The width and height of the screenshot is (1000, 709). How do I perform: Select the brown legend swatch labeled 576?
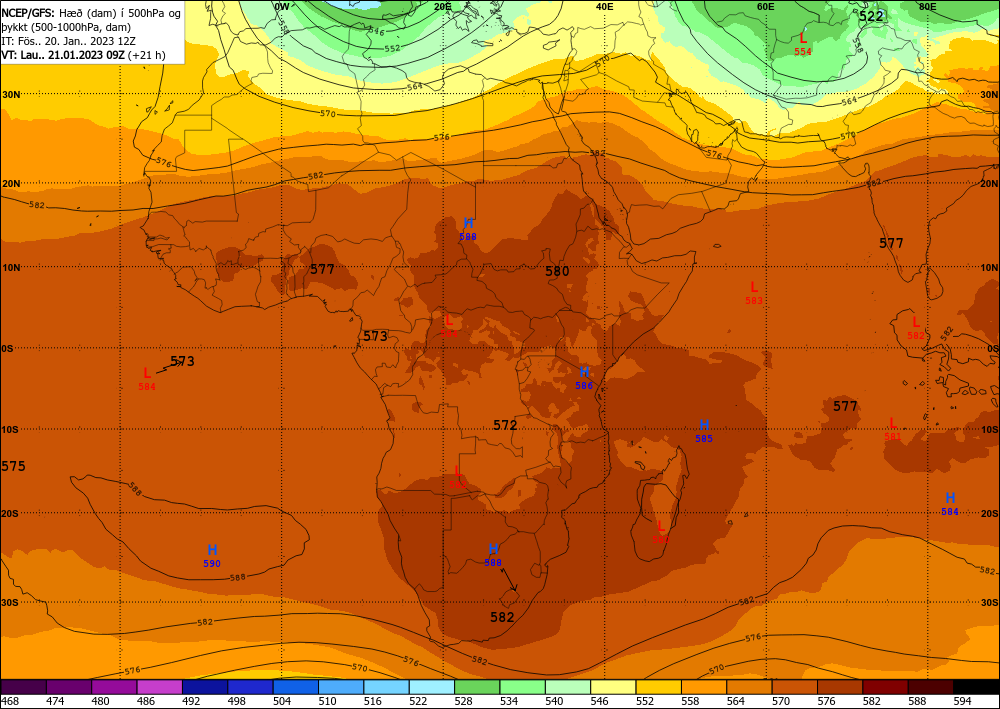840,687
